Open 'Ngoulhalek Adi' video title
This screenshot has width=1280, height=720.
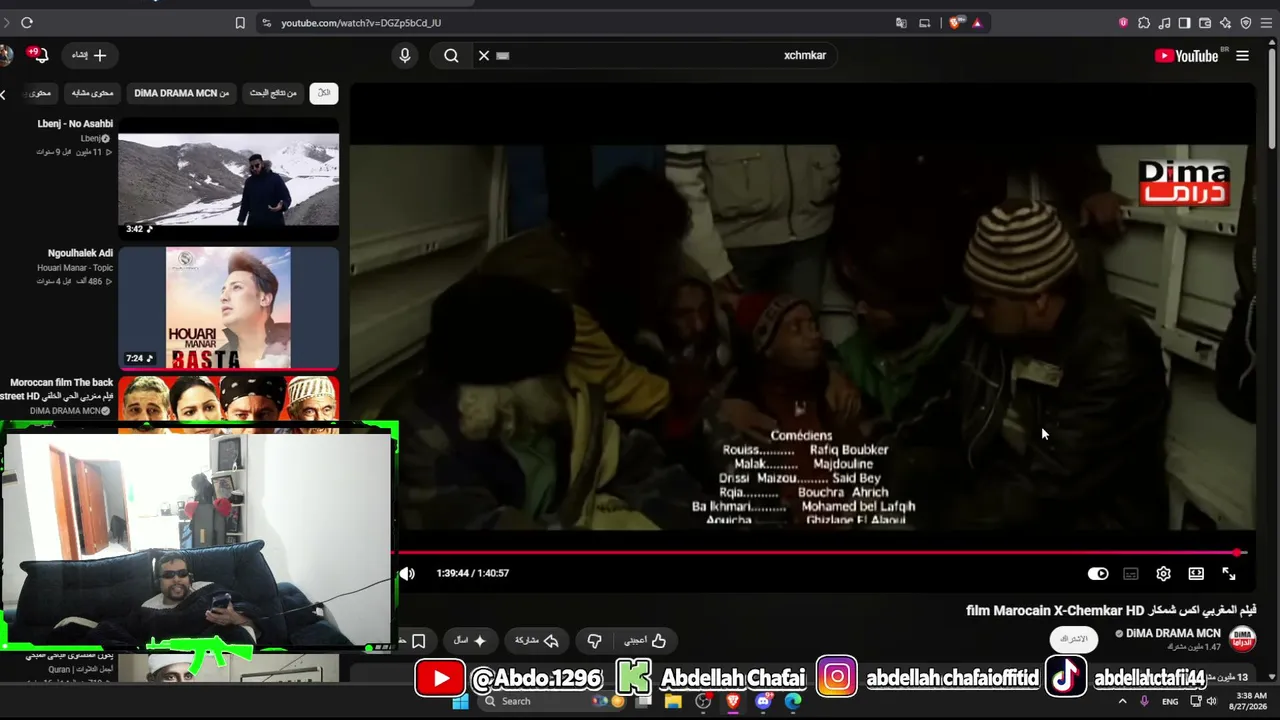pyautogui.click(x=80, y=253)
